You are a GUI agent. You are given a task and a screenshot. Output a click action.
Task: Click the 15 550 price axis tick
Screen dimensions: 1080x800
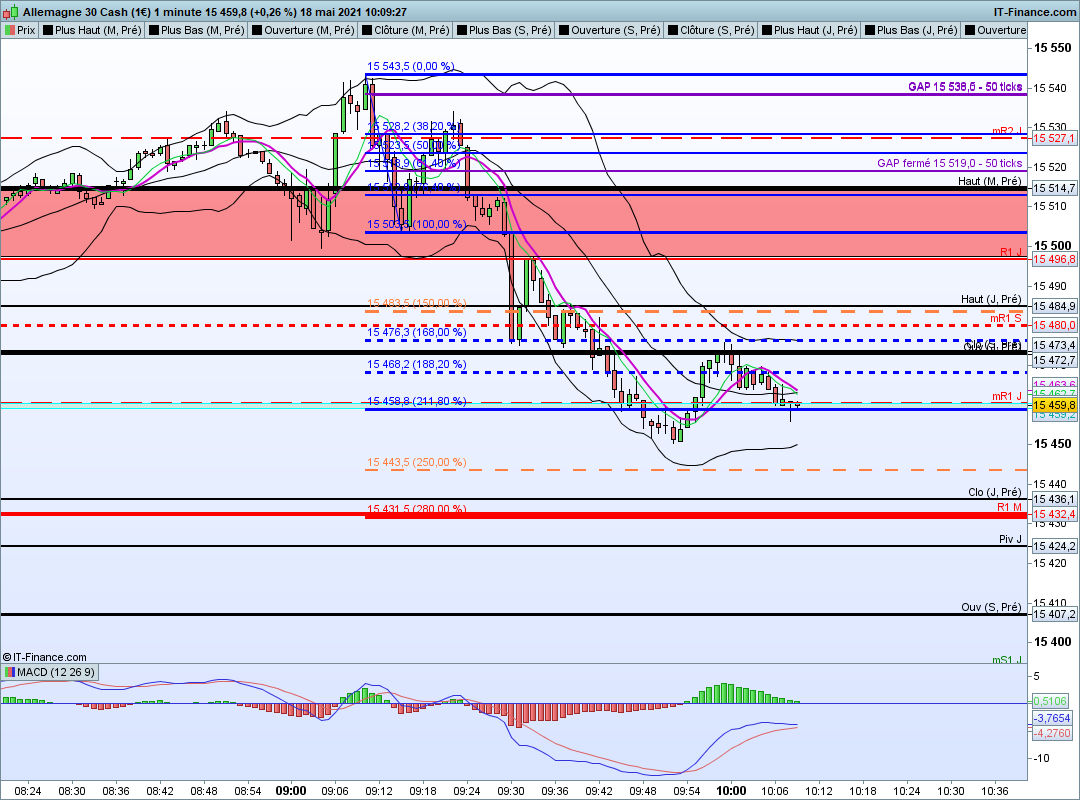click(1053, 48)
